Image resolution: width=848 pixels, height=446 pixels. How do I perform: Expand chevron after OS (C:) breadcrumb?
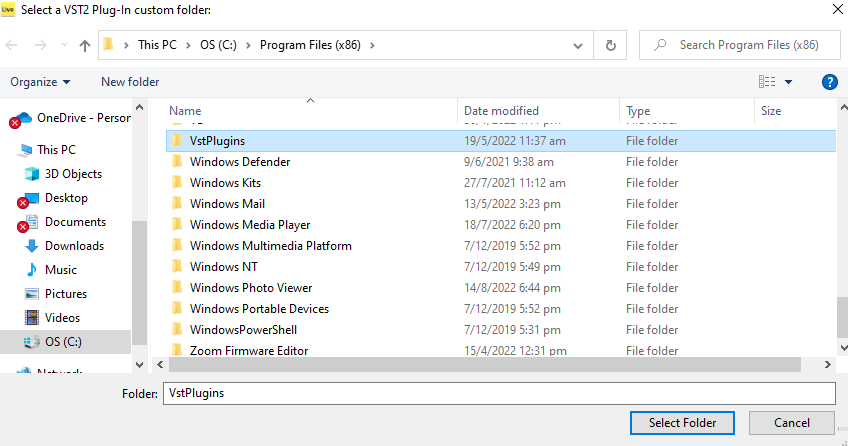click(x=248, y=45)
